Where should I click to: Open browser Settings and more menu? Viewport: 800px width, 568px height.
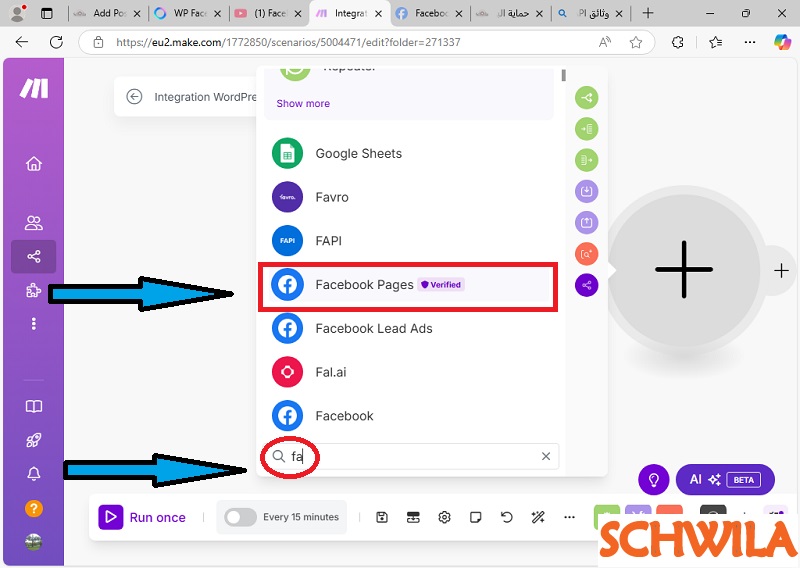[749, 42]
